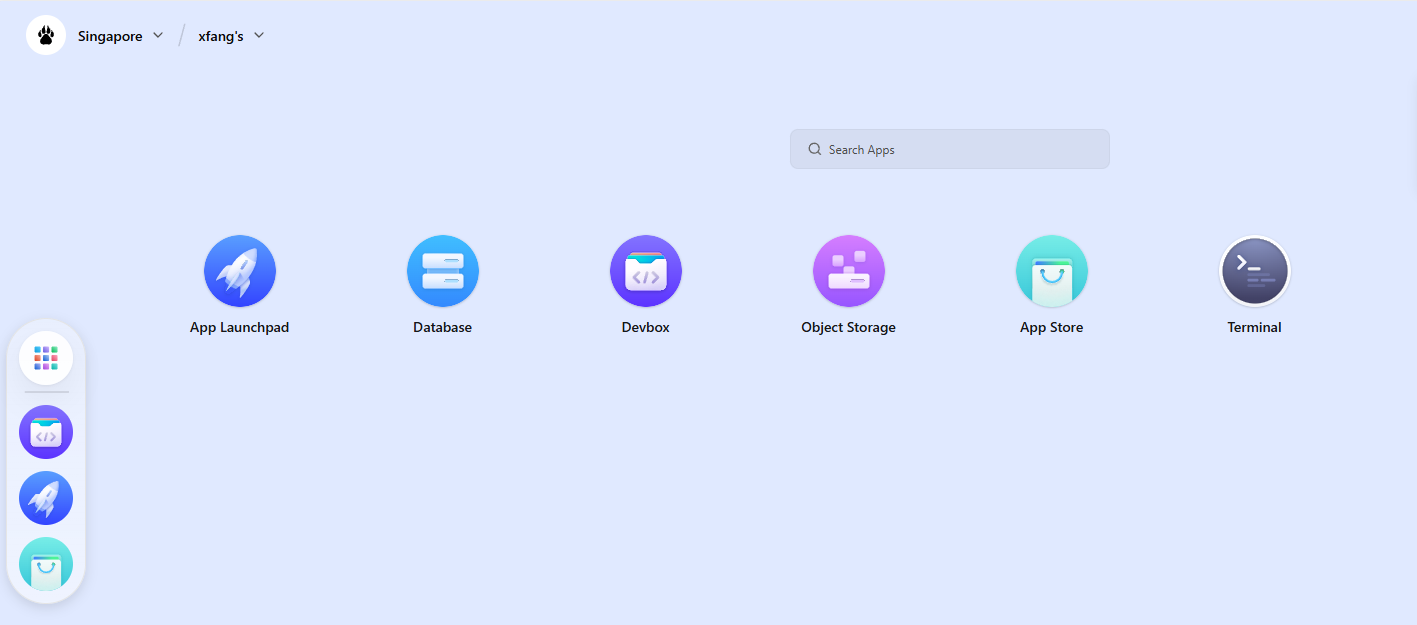
Task: Open the App Store bag icon in the grid
Action: [1052, 271]
